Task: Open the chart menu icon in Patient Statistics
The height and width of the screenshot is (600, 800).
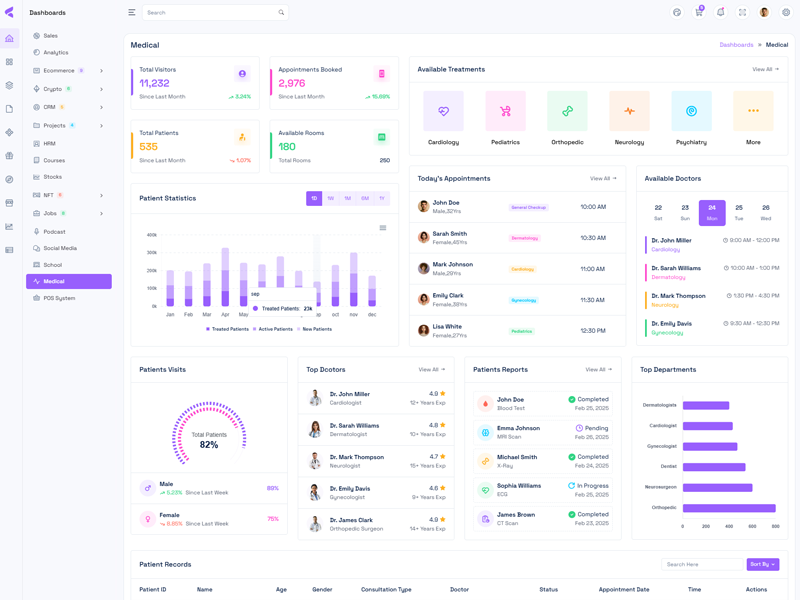Action: [383, 228]
